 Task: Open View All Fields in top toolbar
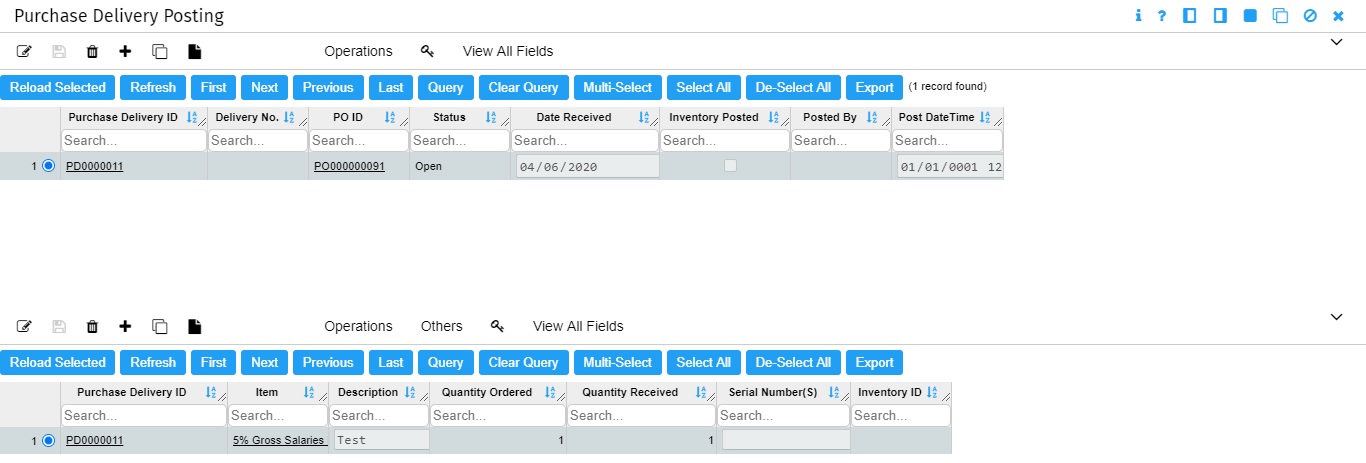(x=508, y=51)
